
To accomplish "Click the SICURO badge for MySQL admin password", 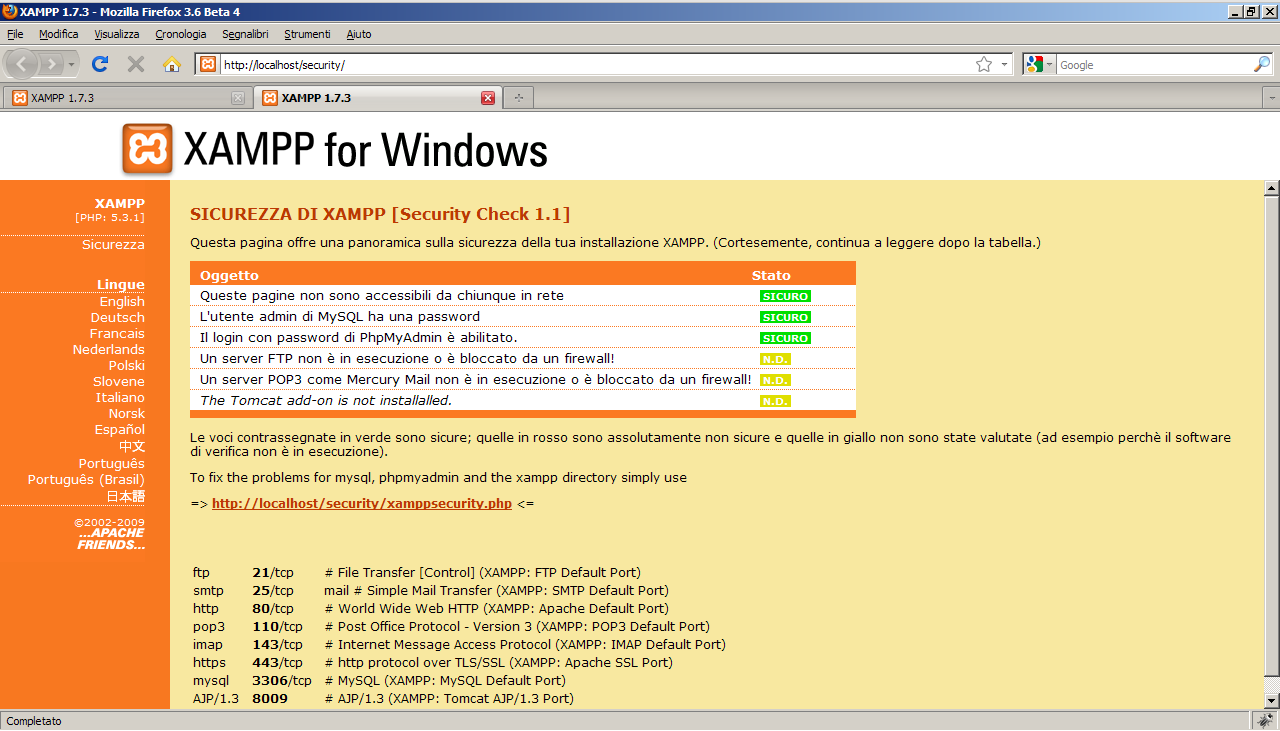I will pyautogui.click(x=785, y=317).
